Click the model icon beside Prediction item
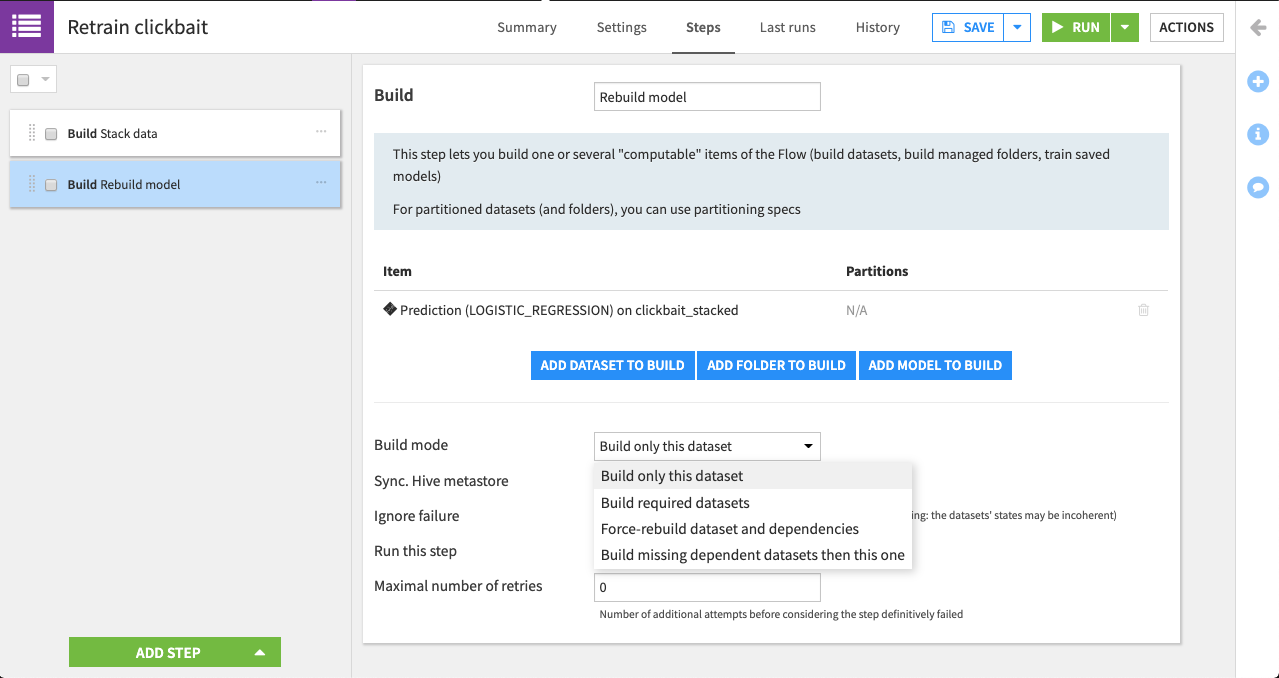Viewport: 1279px width, 678px height. (390, 310)
